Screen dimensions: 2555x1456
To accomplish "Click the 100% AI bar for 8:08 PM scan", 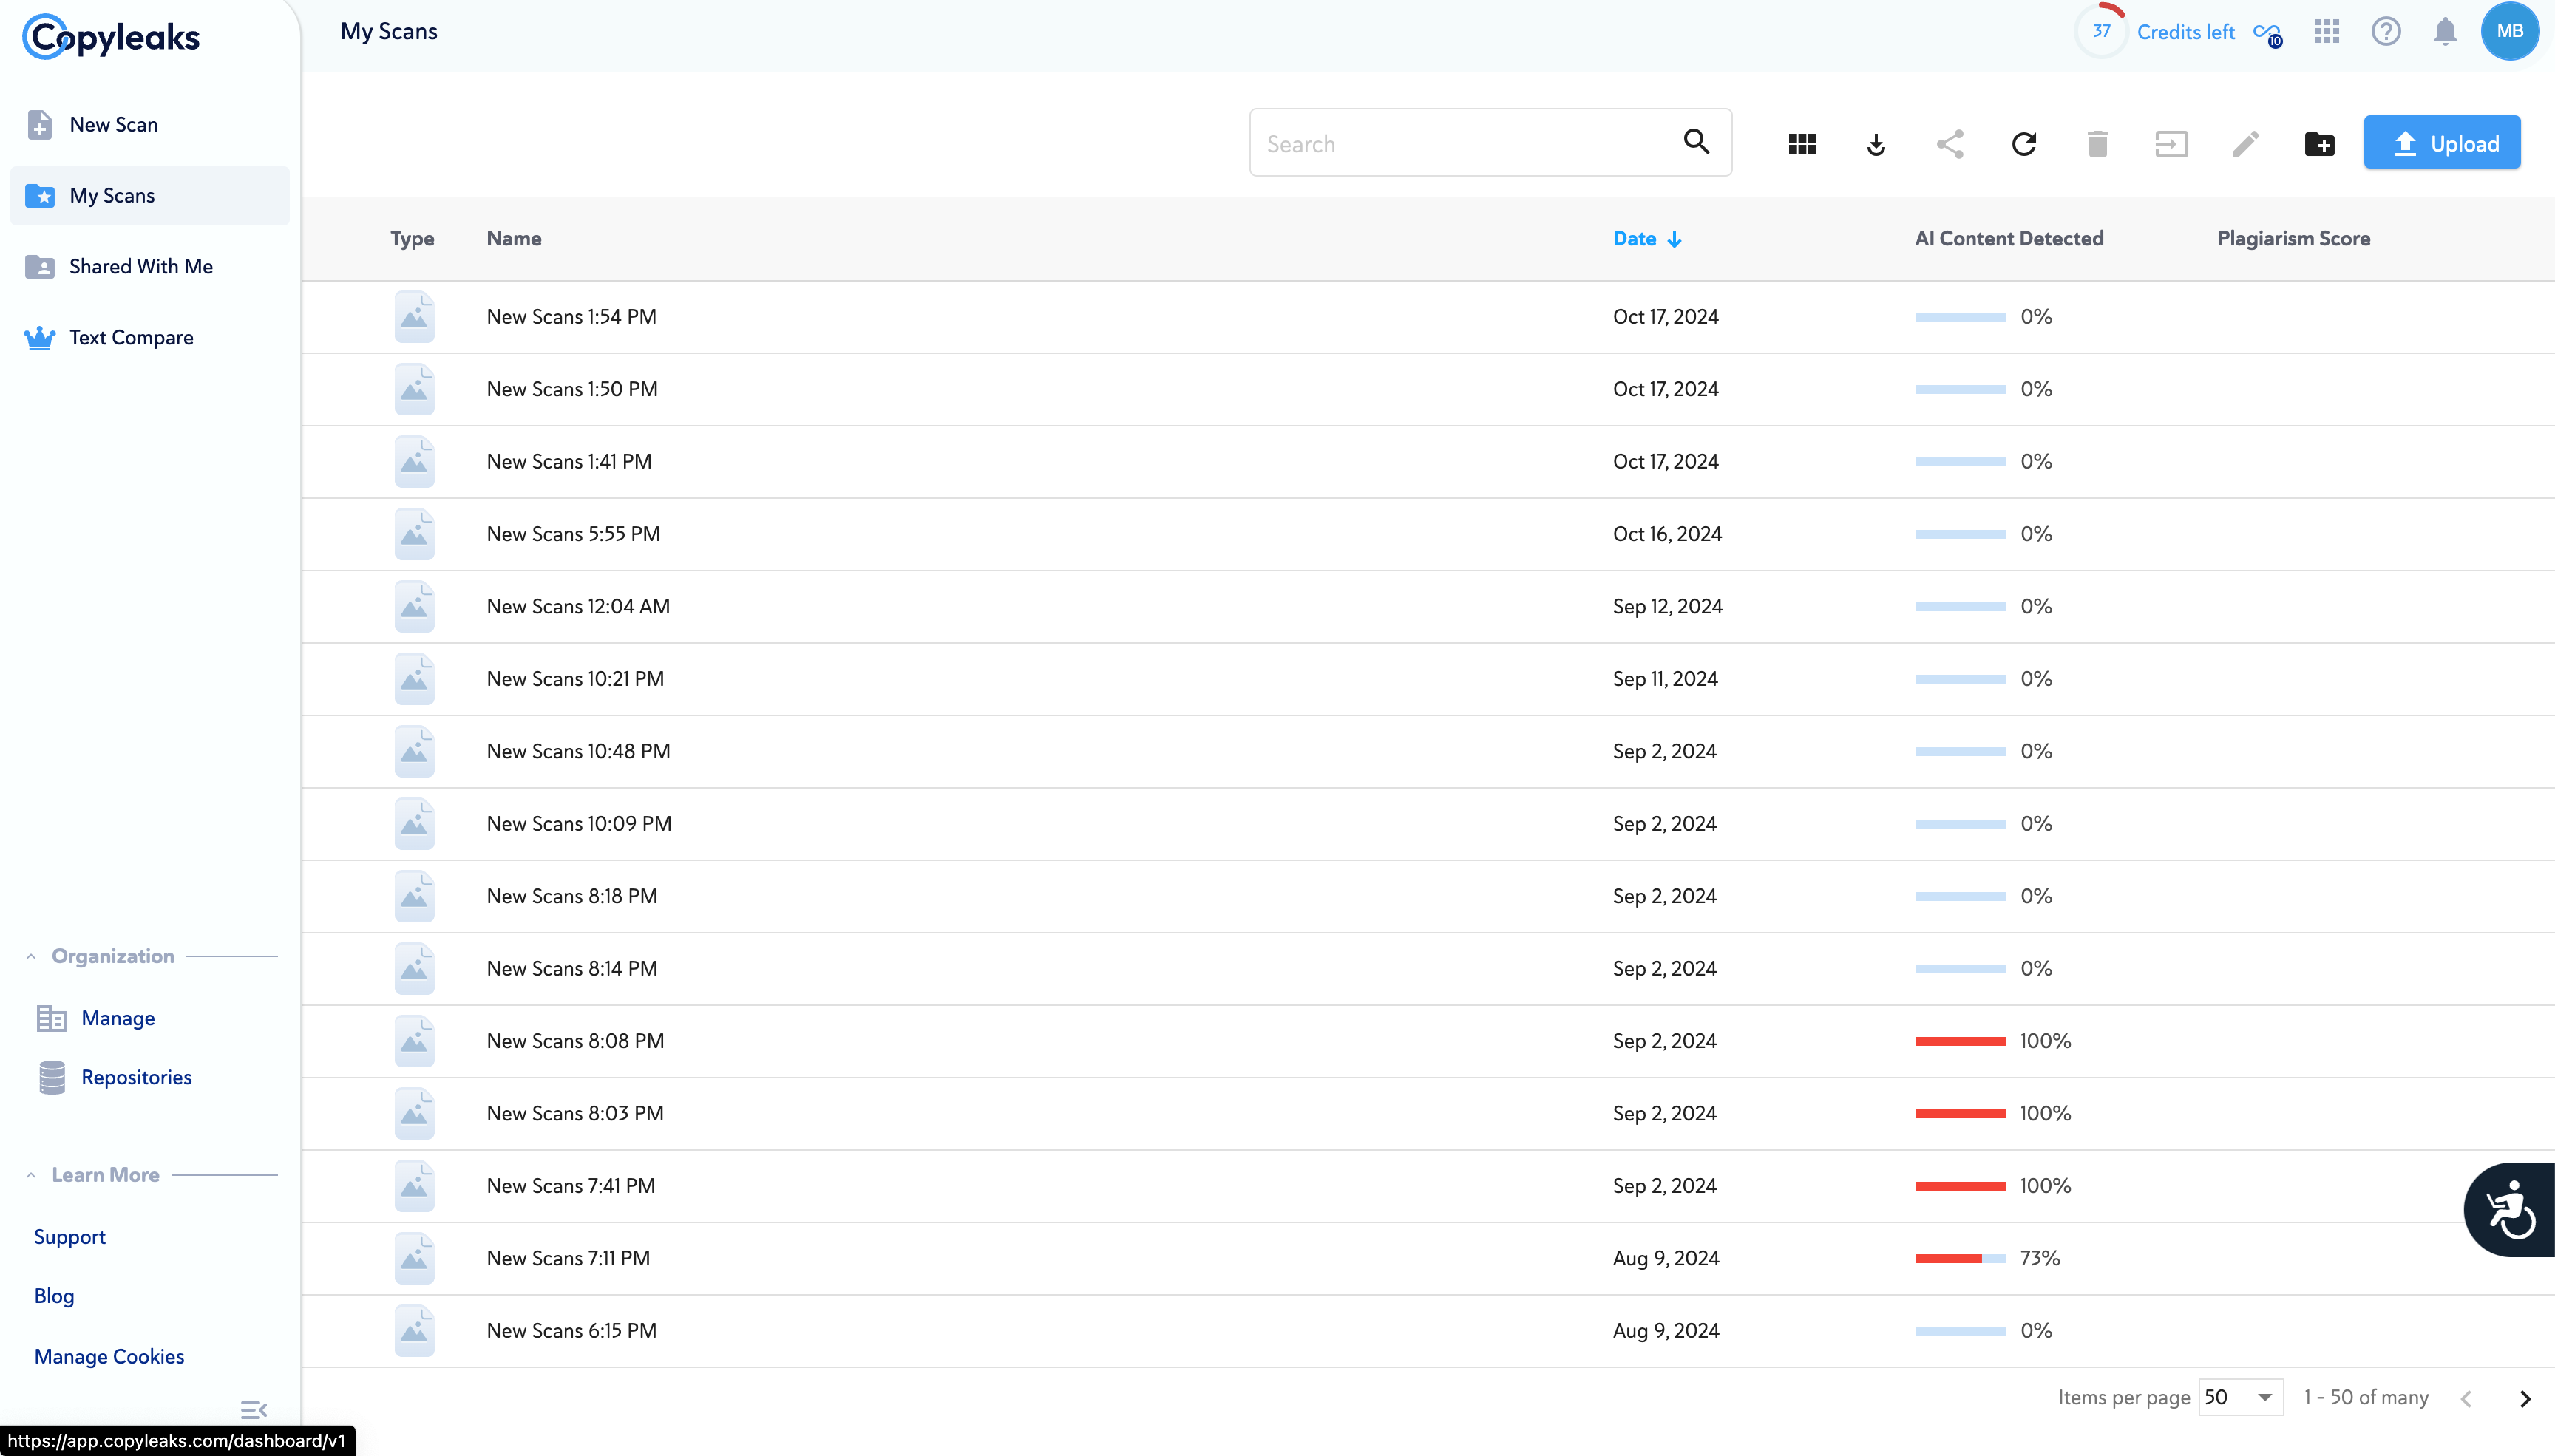I will (x=1959, y=1041).
